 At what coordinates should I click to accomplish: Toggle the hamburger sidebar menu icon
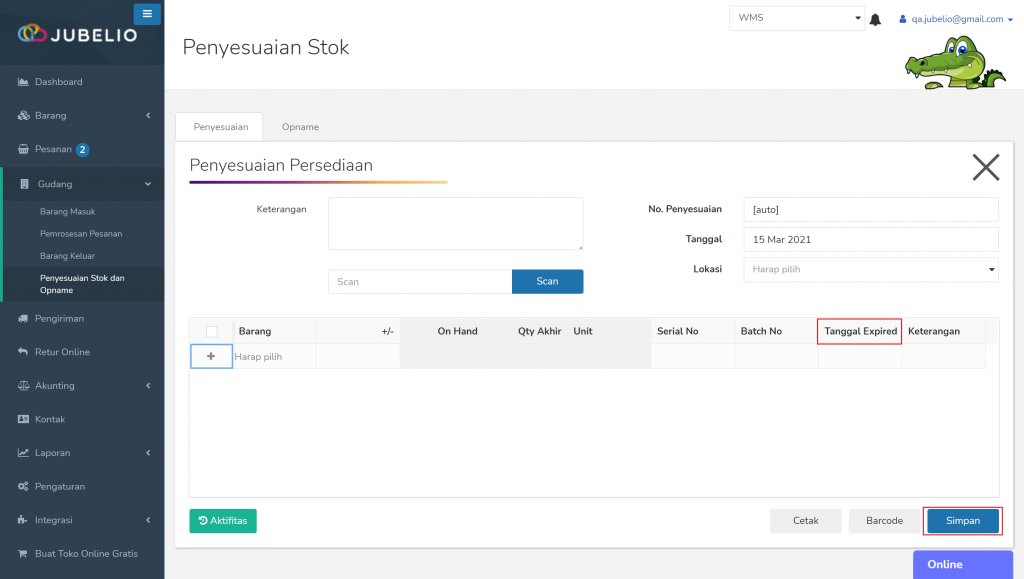pyautogui.click(x=147, y=14)
